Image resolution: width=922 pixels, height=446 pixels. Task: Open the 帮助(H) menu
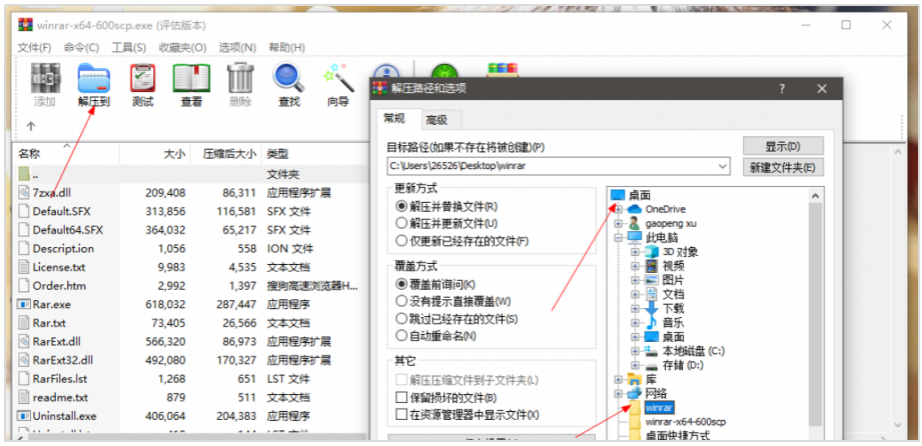pyautogui.click(x=287, y=48)
